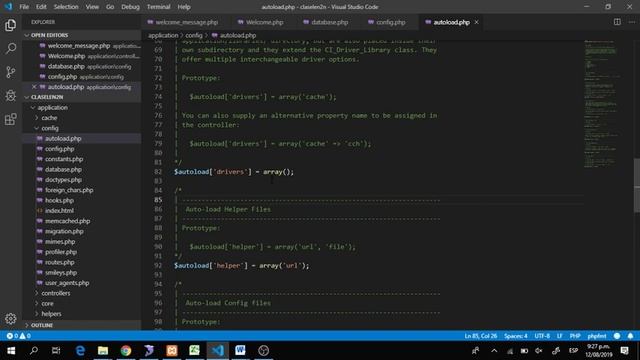640x360 pixels.
Task: Change end of line sequence LF
Action: click(x=560, y=336)
